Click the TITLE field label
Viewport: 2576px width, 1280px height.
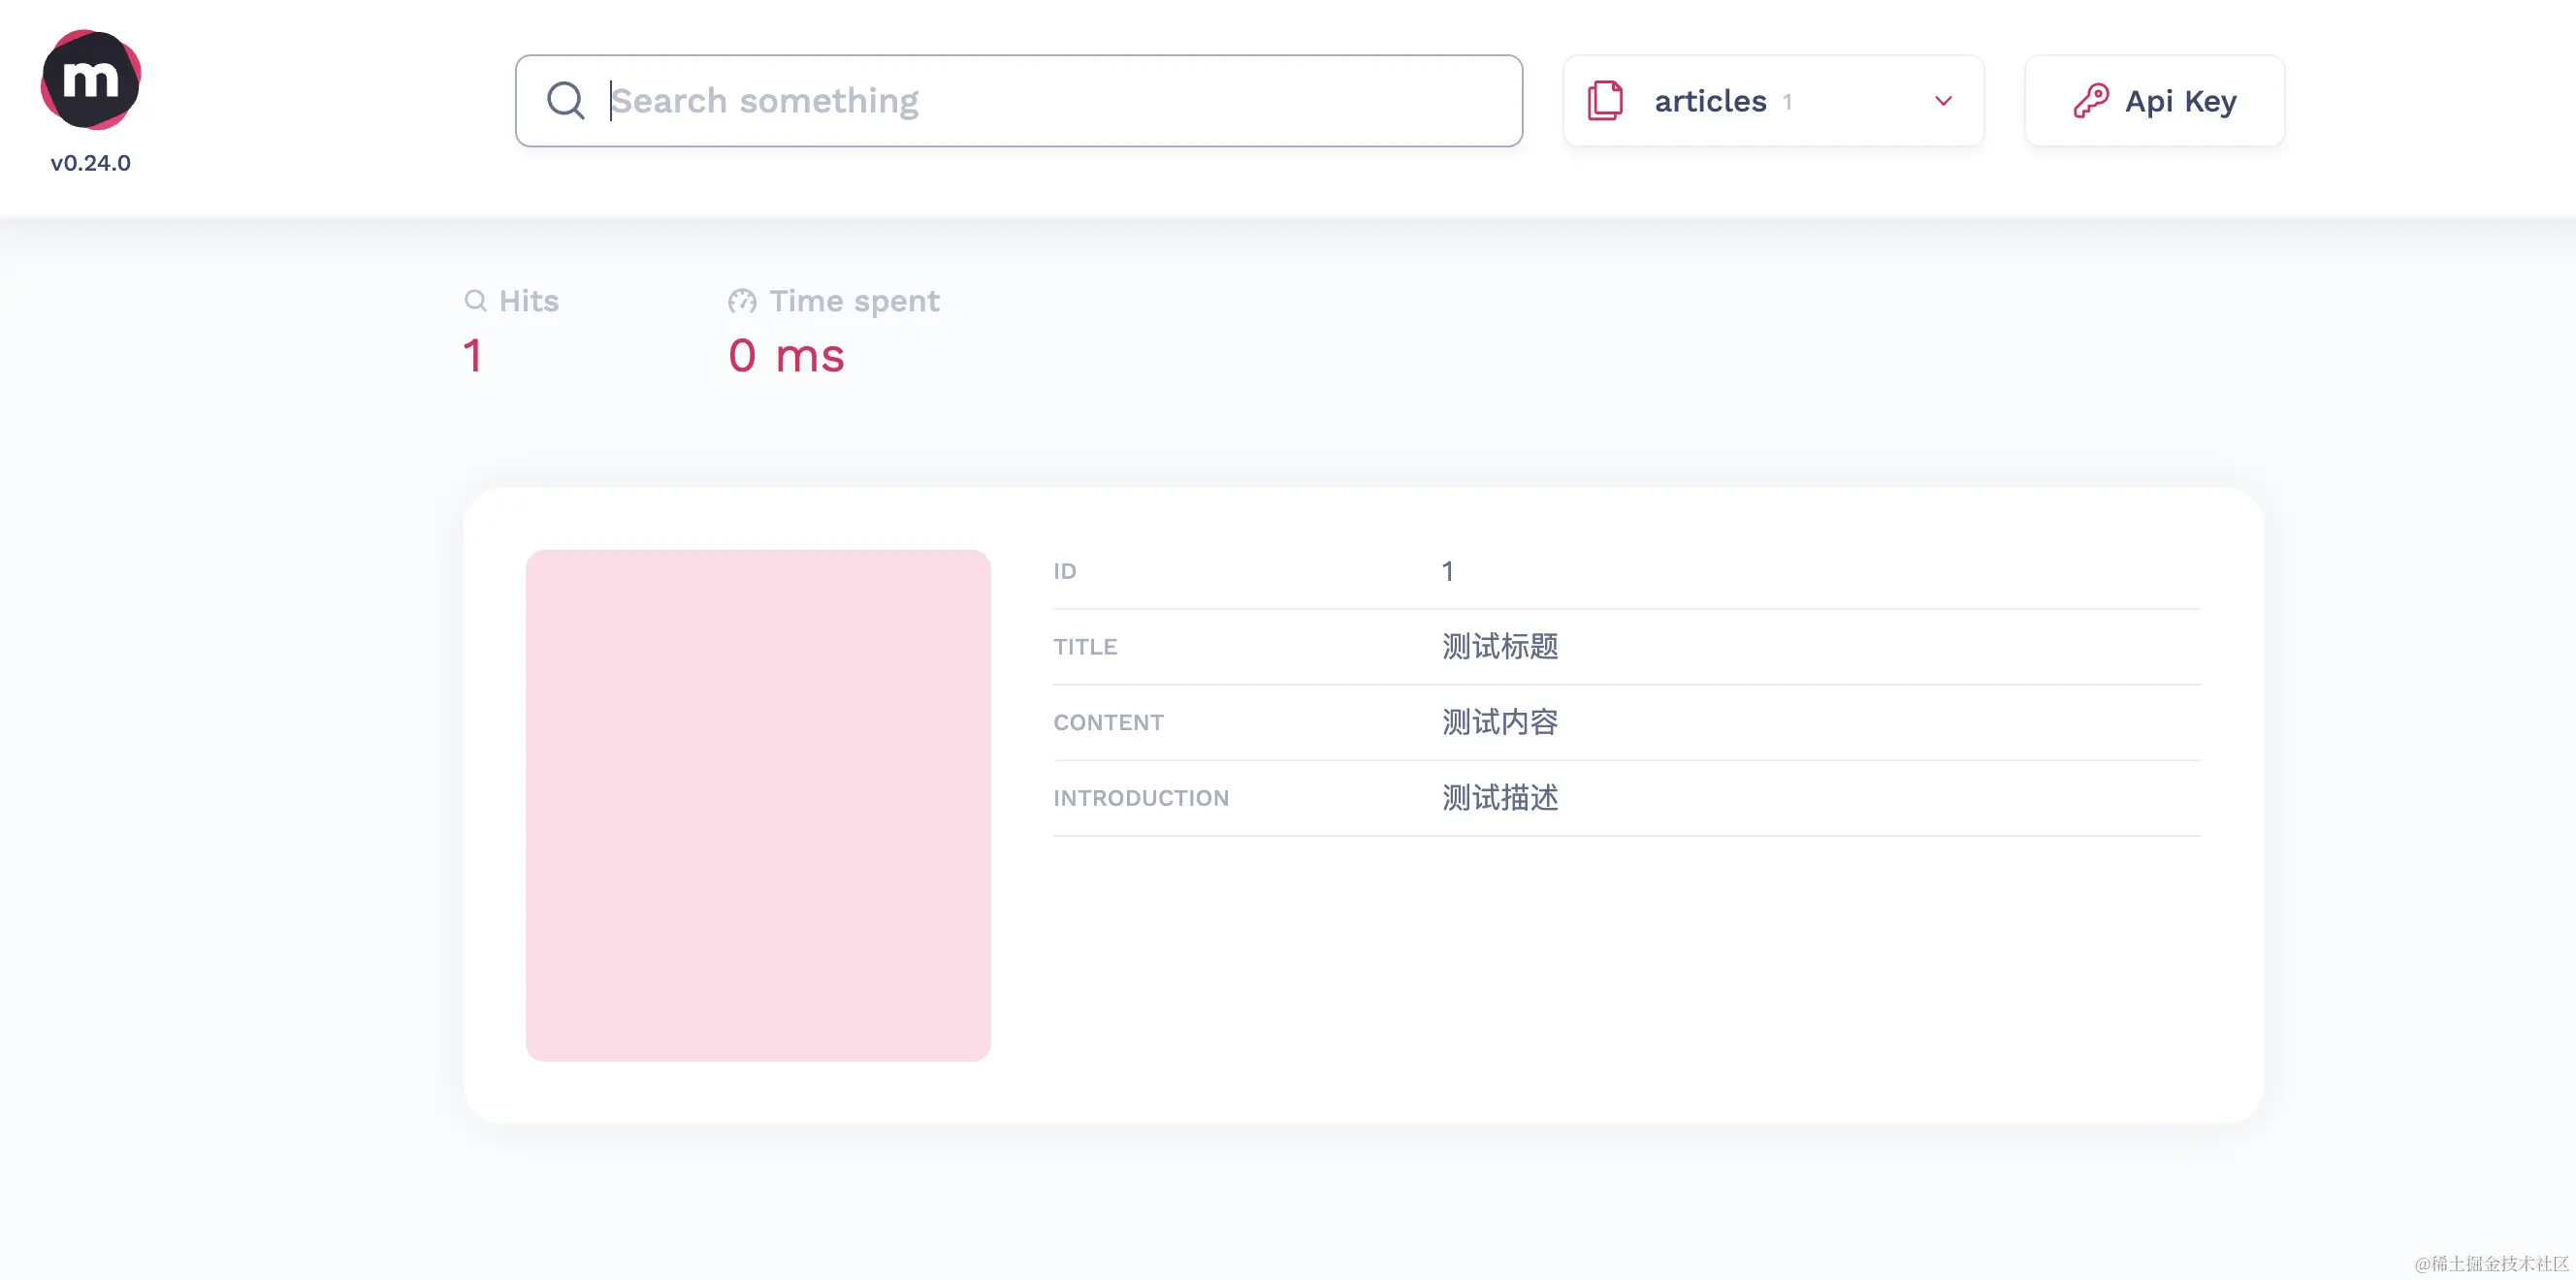coord(1085,647)
